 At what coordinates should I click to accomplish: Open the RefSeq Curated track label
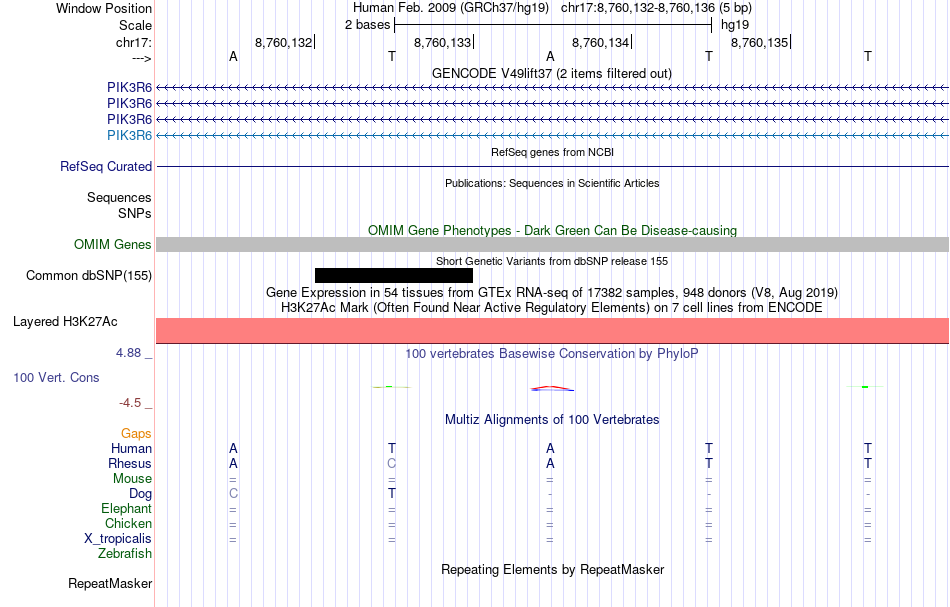(x=106, y=167)
